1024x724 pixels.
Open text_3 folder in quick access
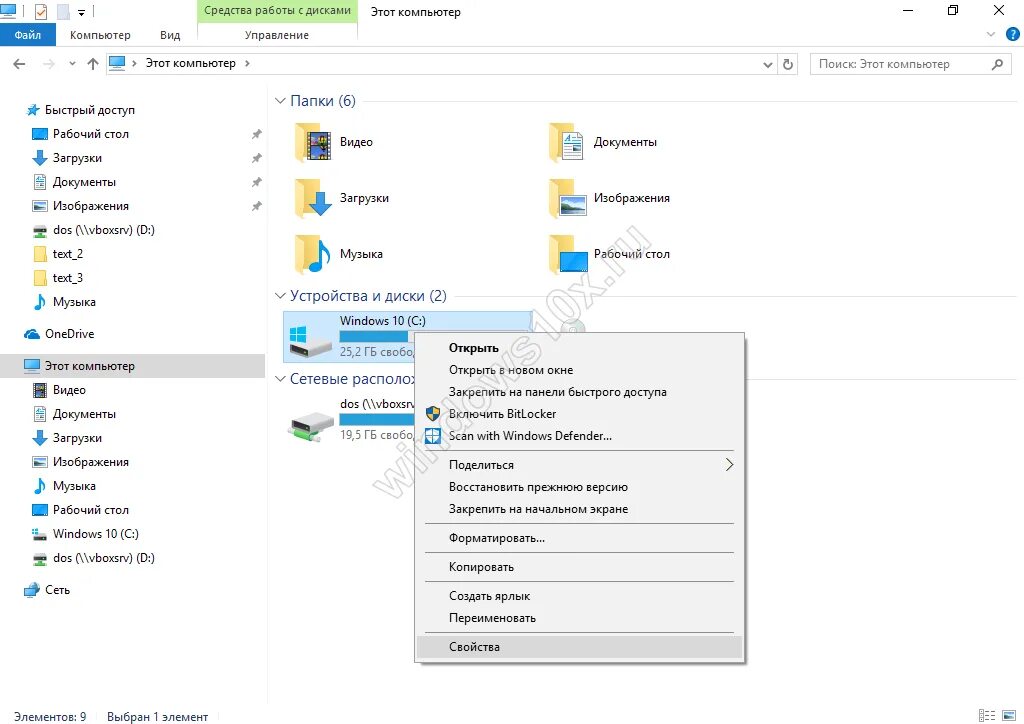[x=68, y=278]
